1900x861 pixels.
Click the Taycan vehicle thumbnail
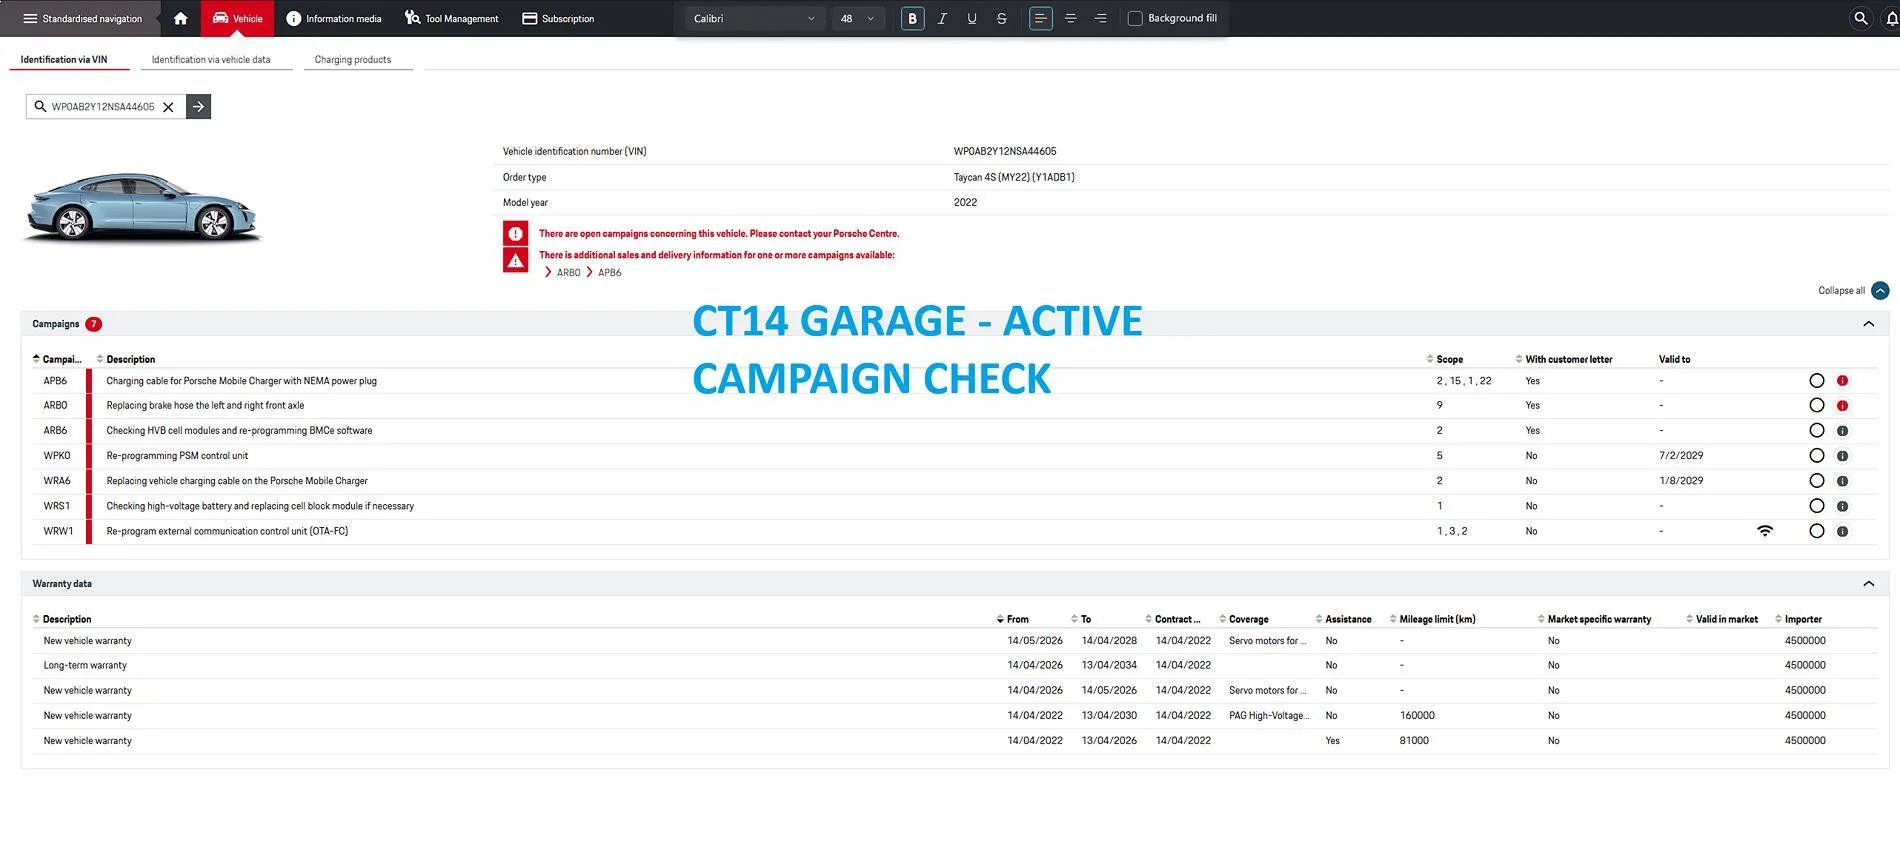coord(142,208)
